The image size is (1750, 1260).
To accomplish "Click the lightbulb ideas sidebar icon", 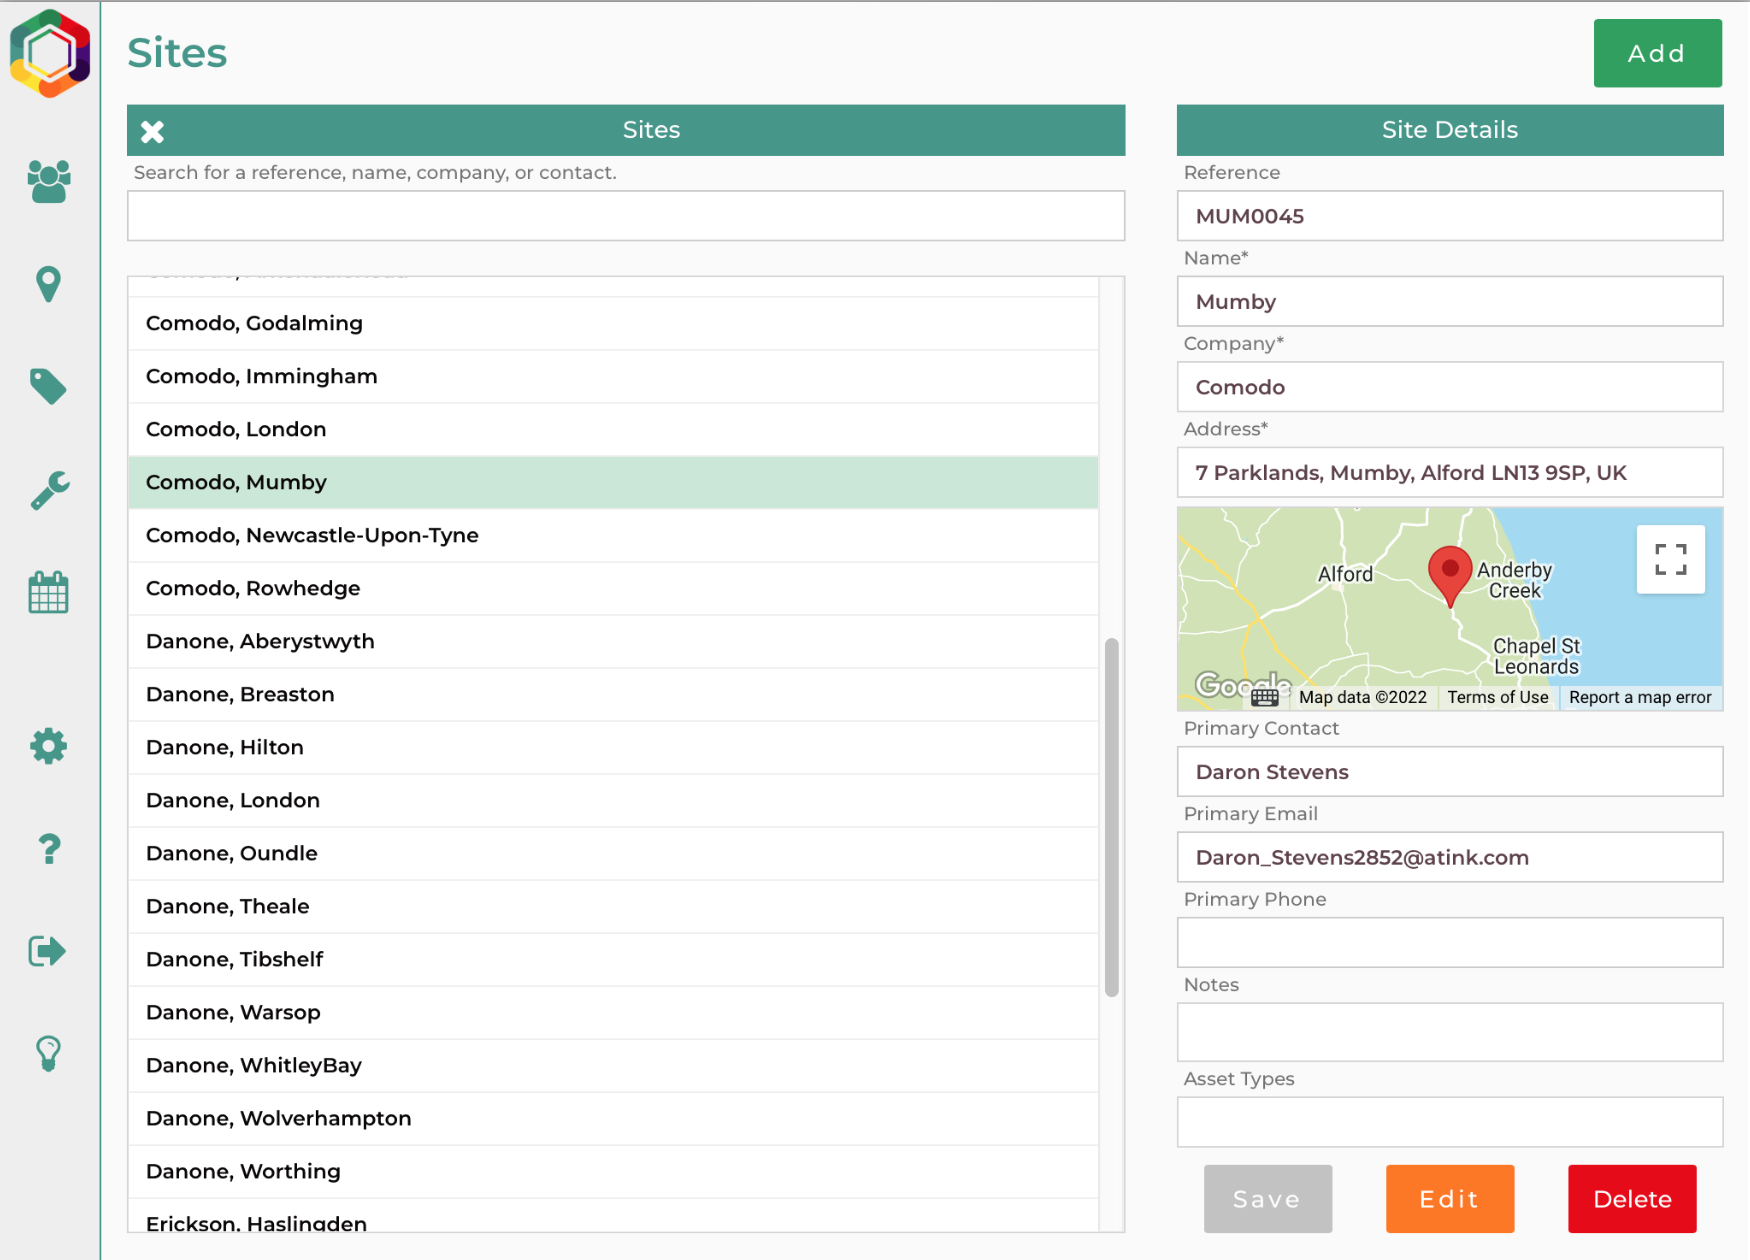I will tap(48, 1053).
